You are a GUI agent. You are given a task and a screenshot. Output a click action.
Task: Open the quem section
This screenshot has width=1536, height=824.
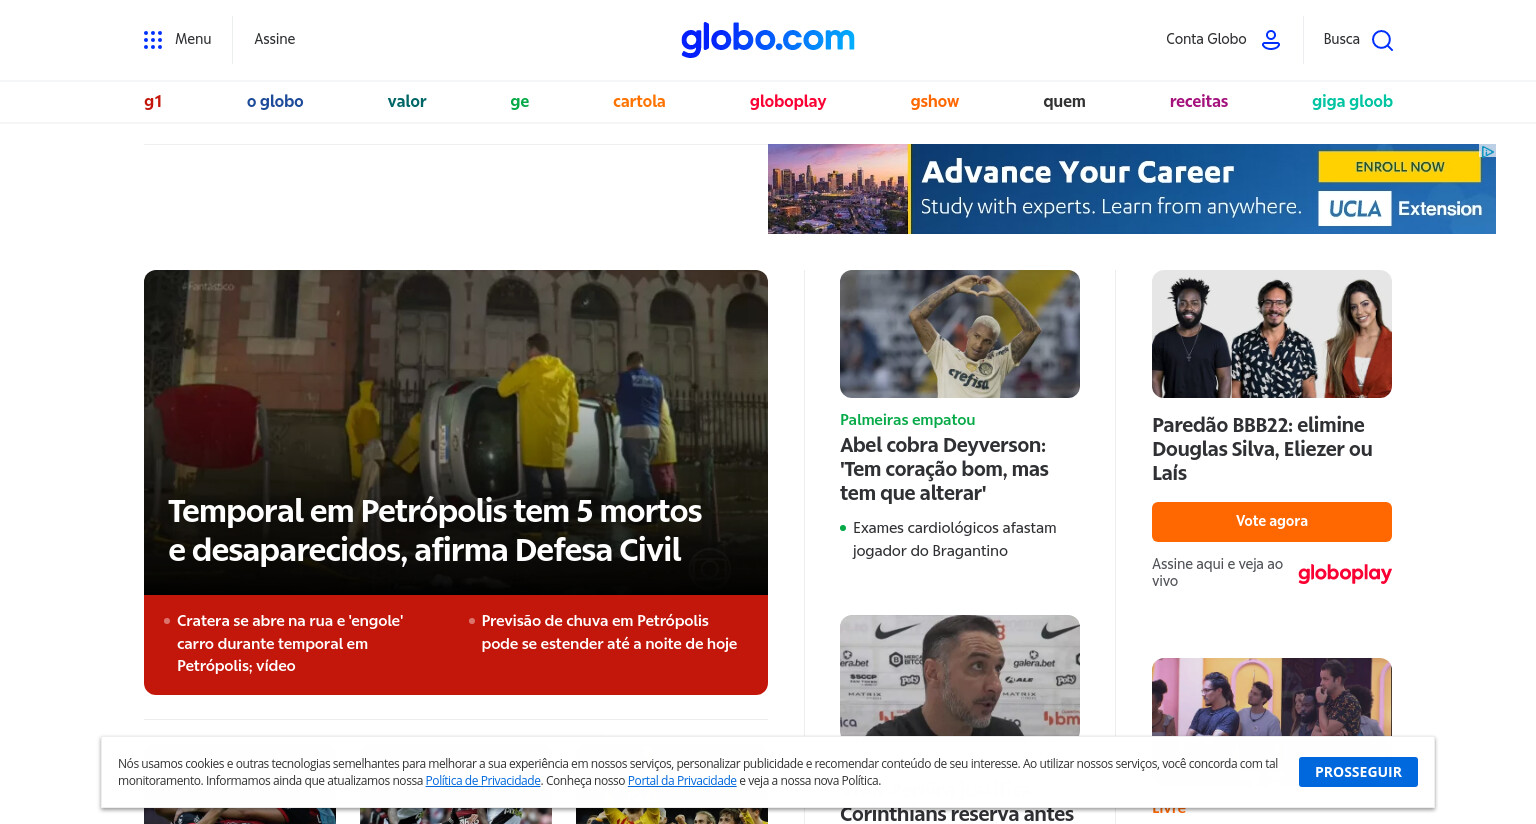1064,101
